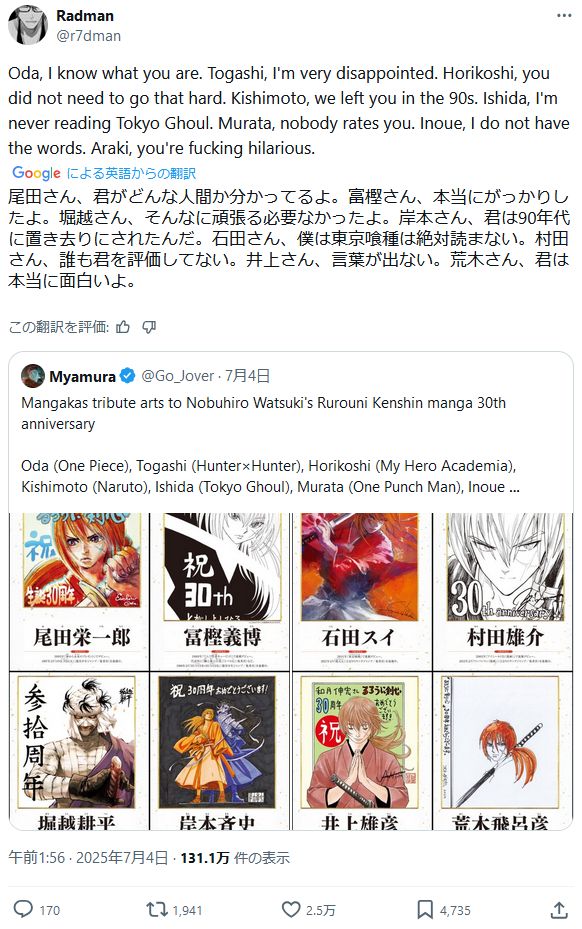Open Ishida Sui's tribute artwork

coord(361,591)
